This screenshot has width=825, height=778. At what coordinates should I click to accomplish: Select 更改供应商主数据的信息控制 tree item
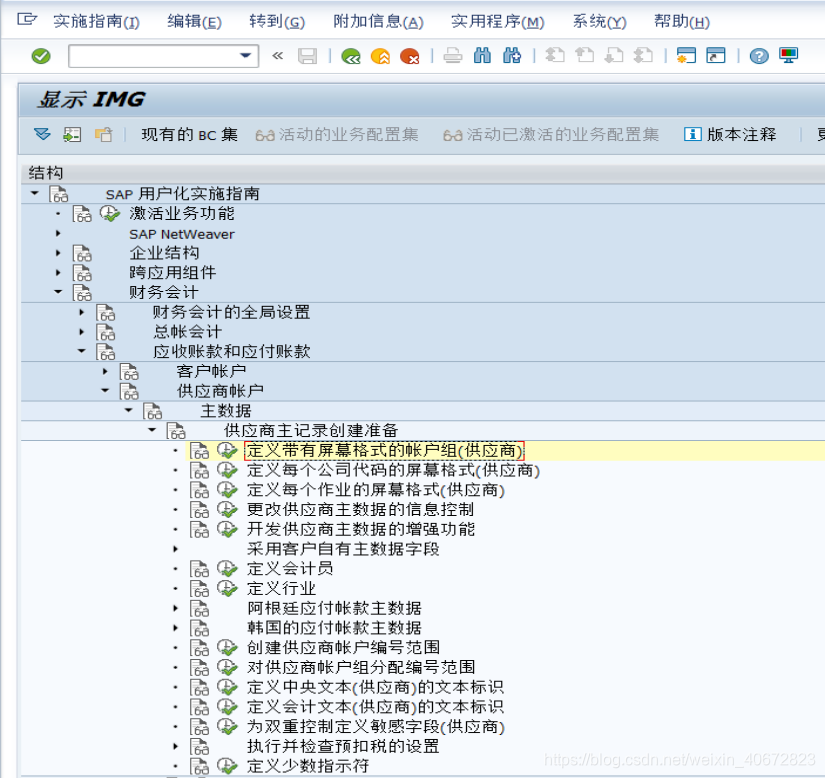360,509
